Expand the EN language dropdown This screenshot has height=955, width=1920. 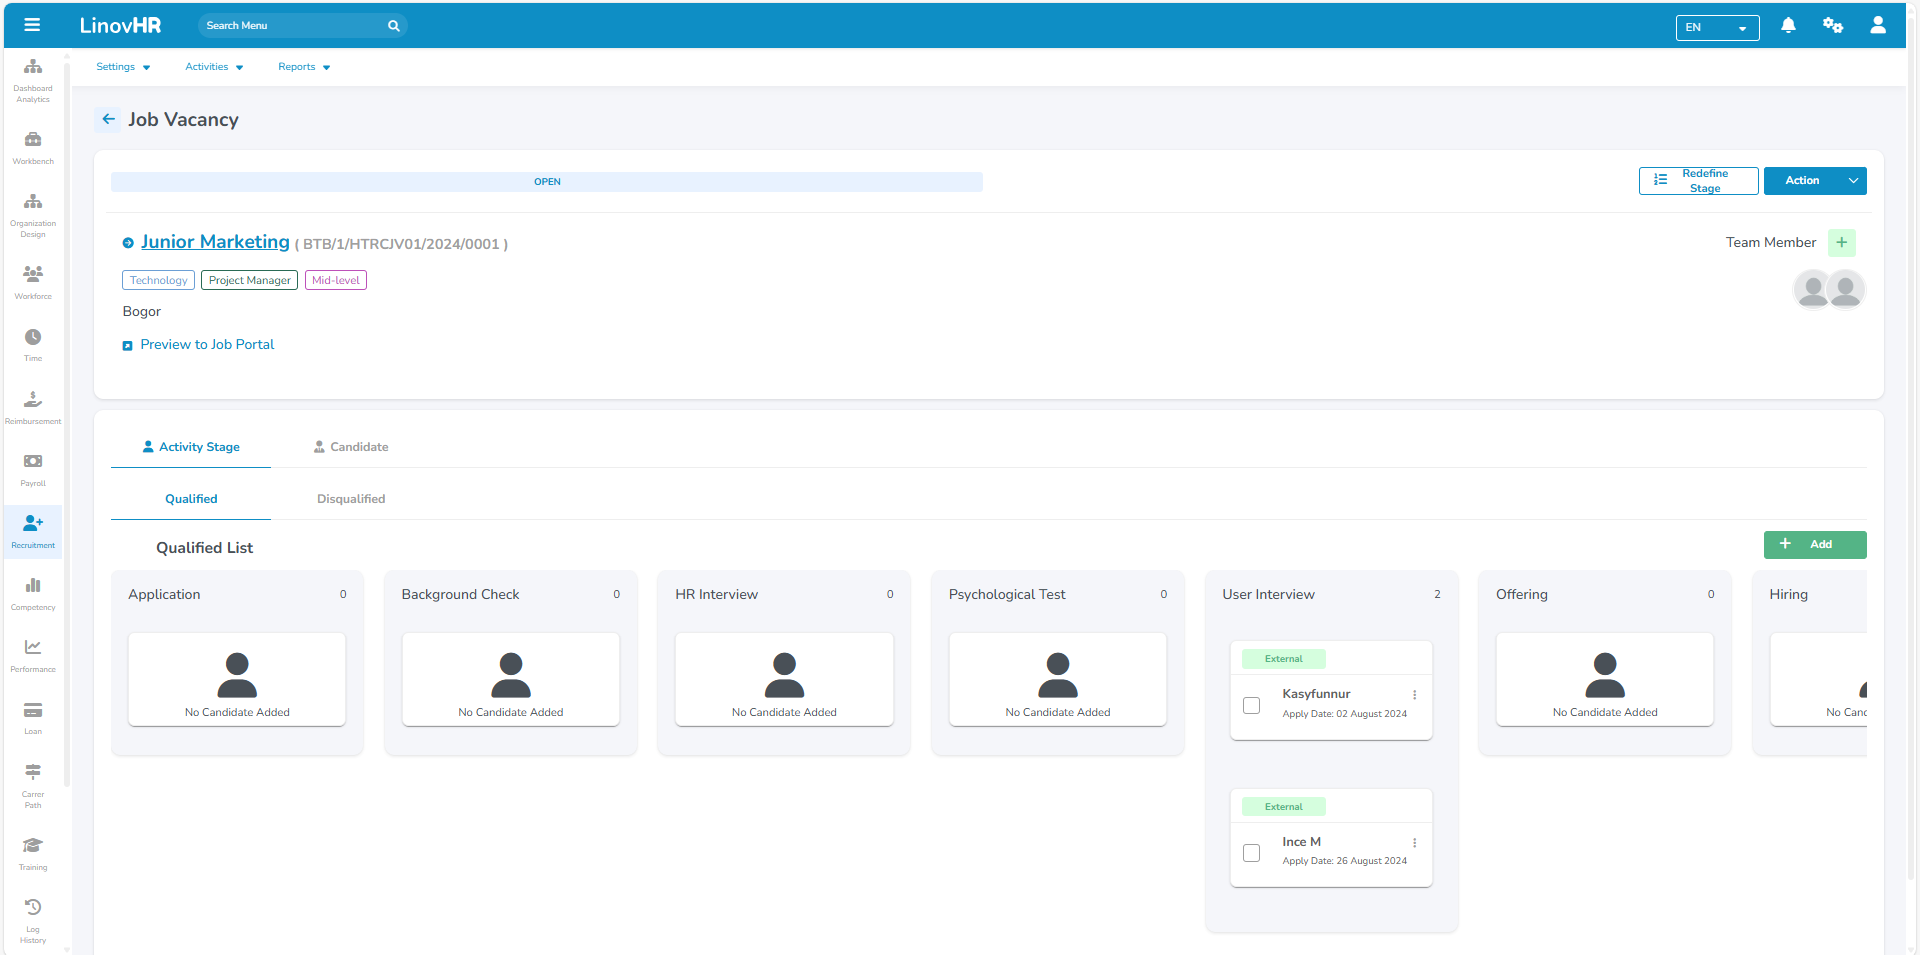(x=1717, y=27)
